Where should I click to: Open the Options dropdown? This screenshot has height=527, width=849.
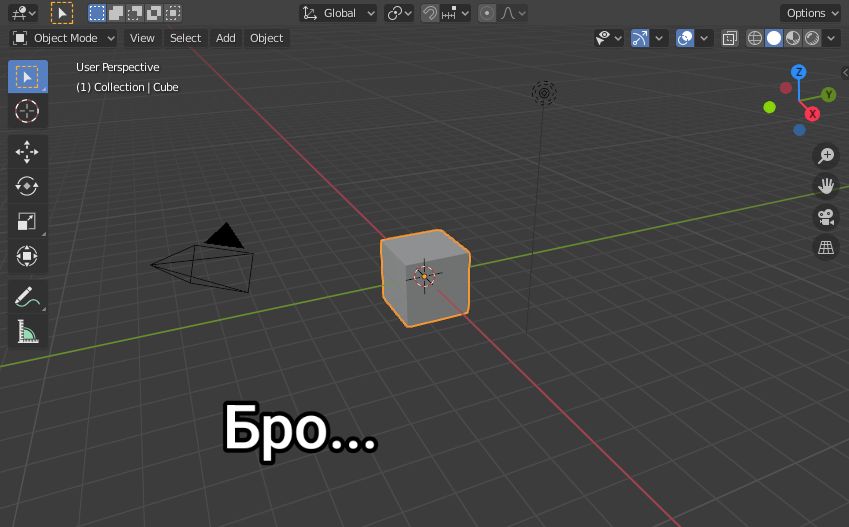coord(811,13)
